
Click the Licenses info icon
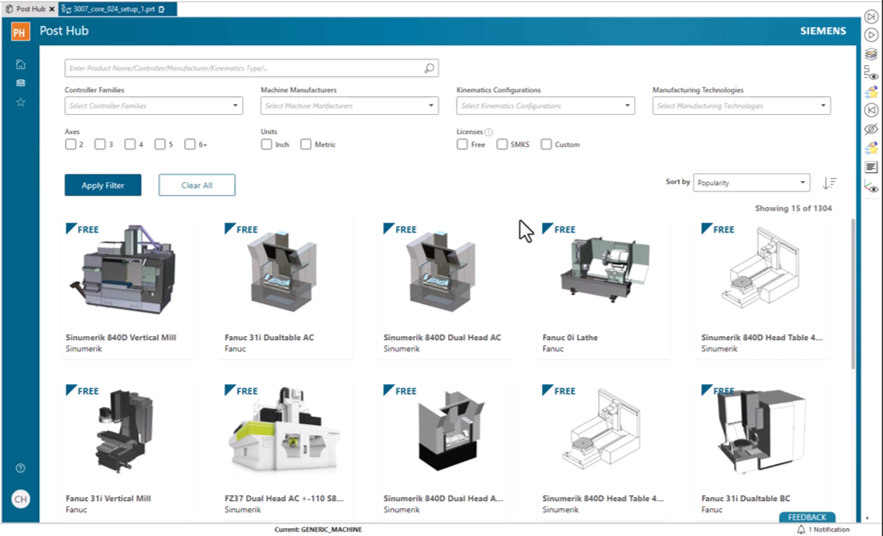489,132
